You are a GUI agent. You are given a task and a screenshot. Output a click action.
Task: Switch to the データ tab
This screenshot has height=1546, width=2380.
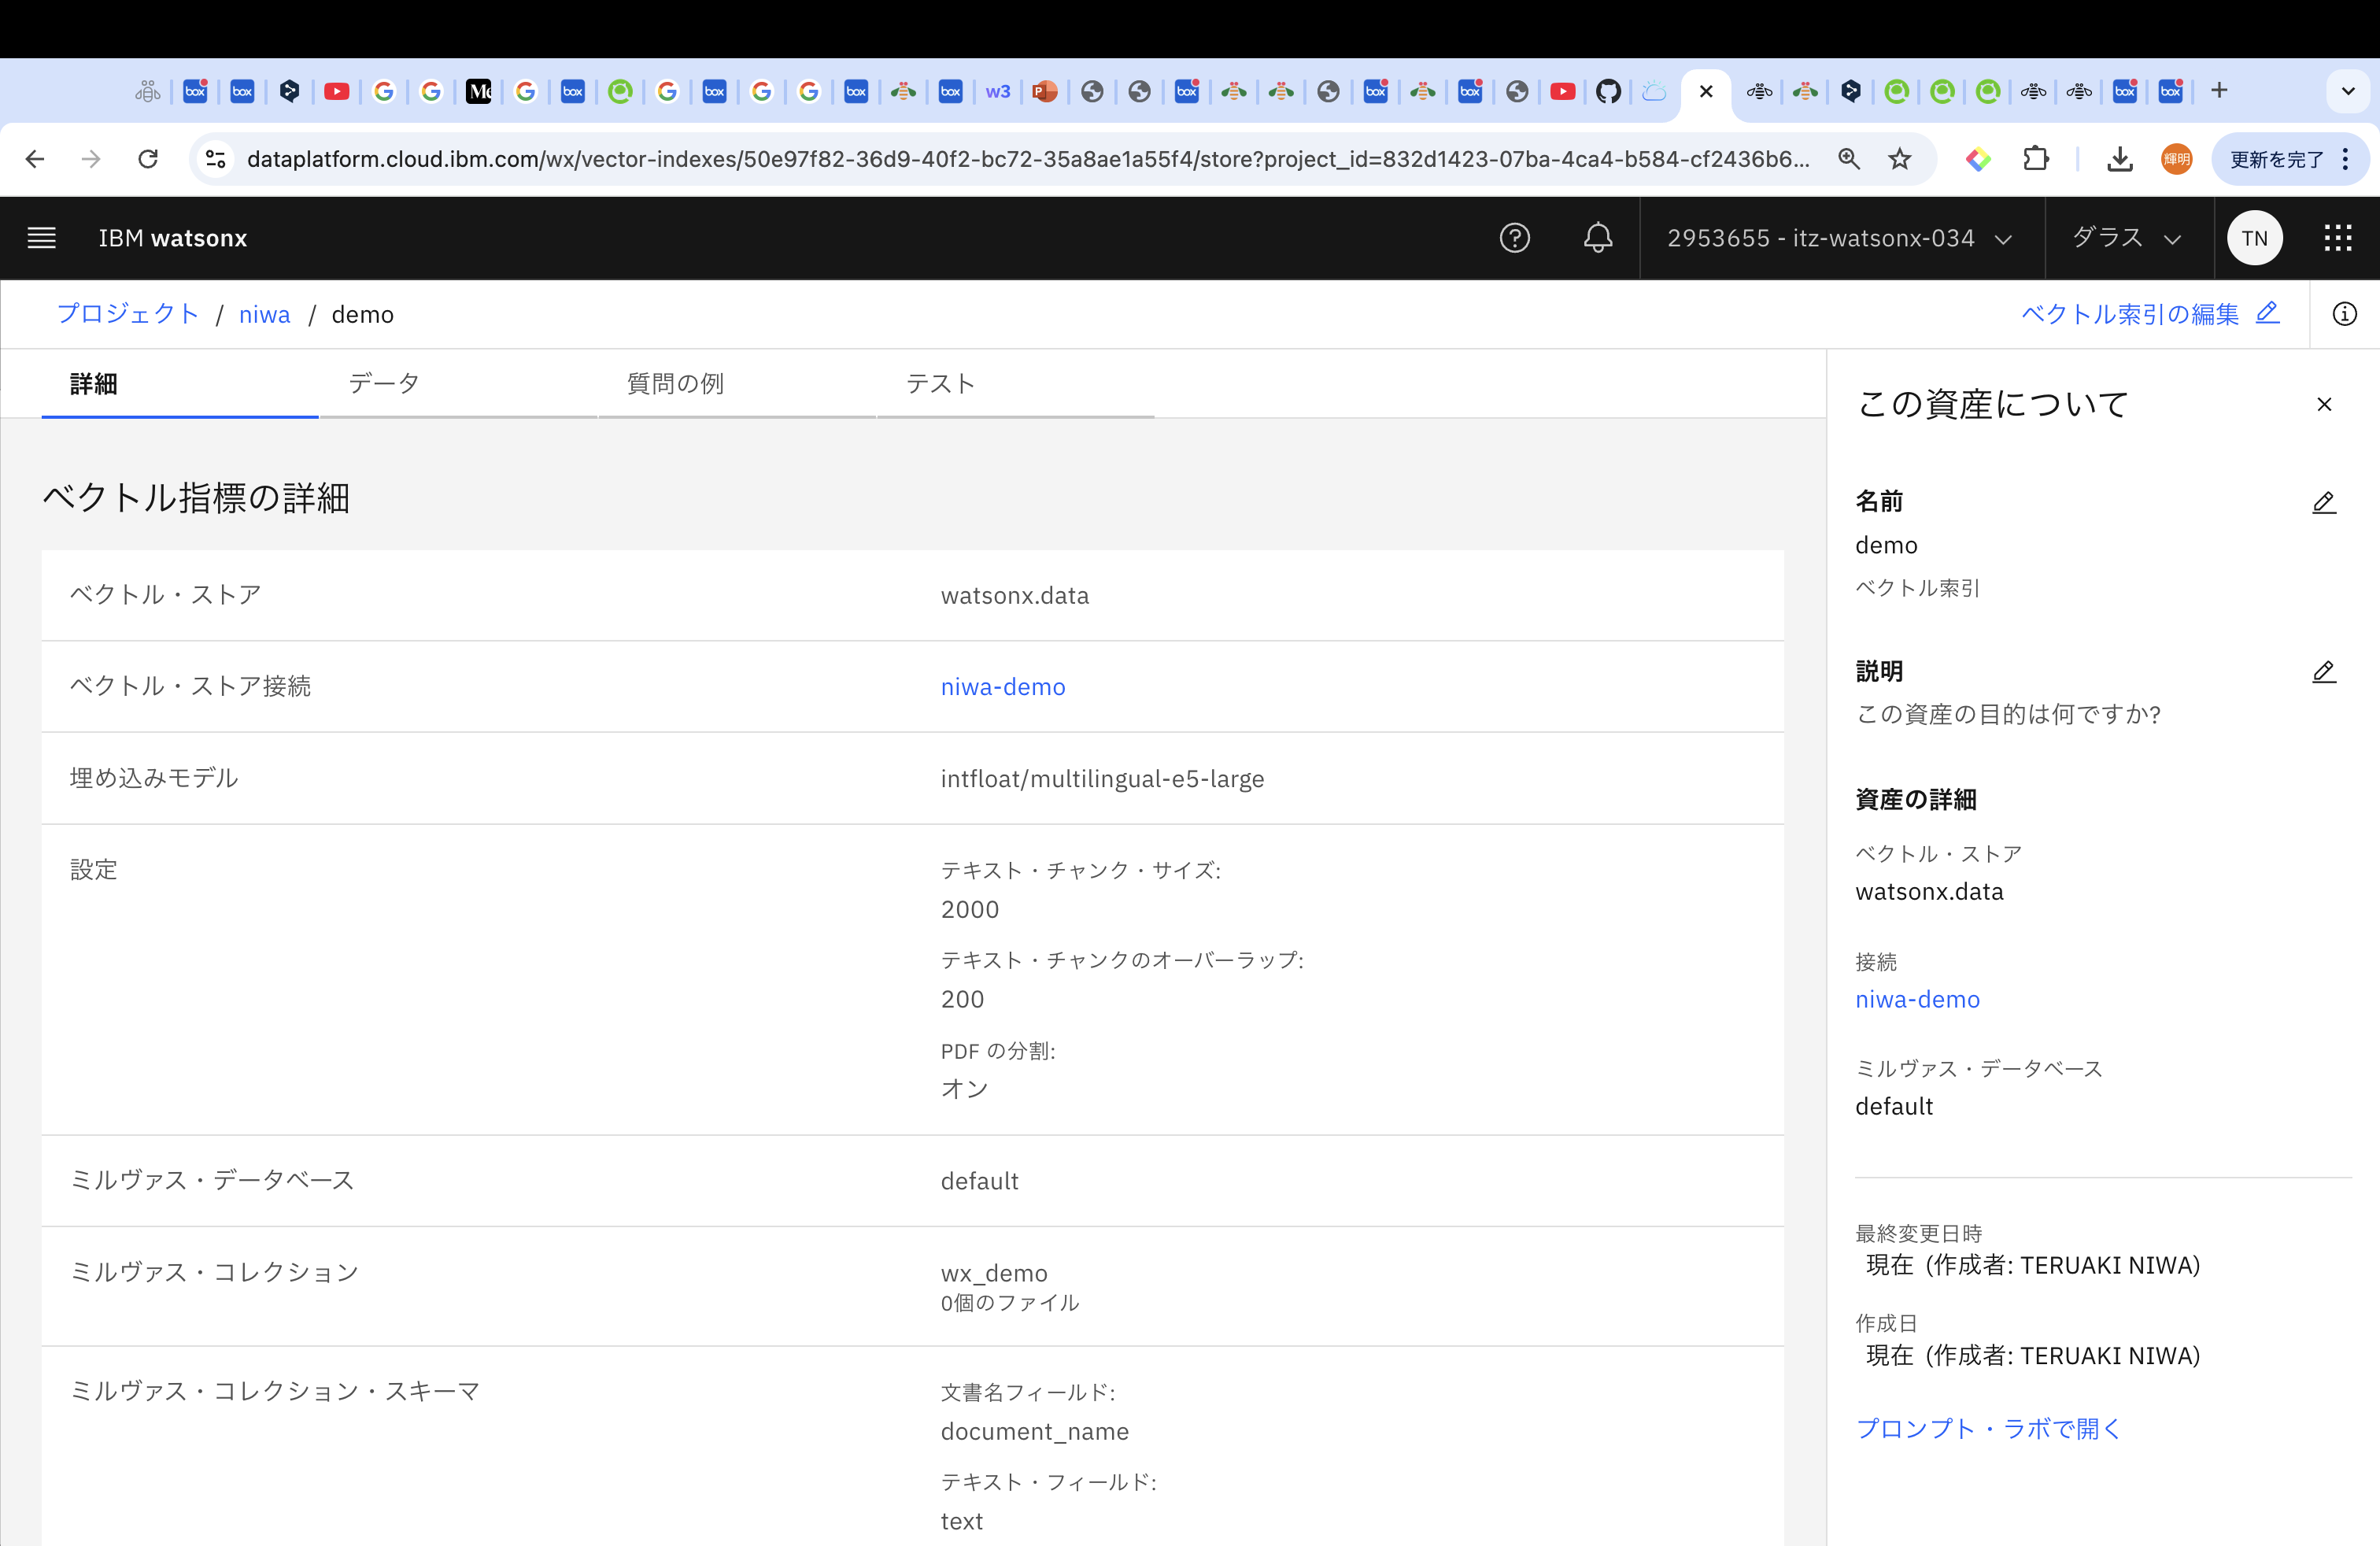point(384,383)
